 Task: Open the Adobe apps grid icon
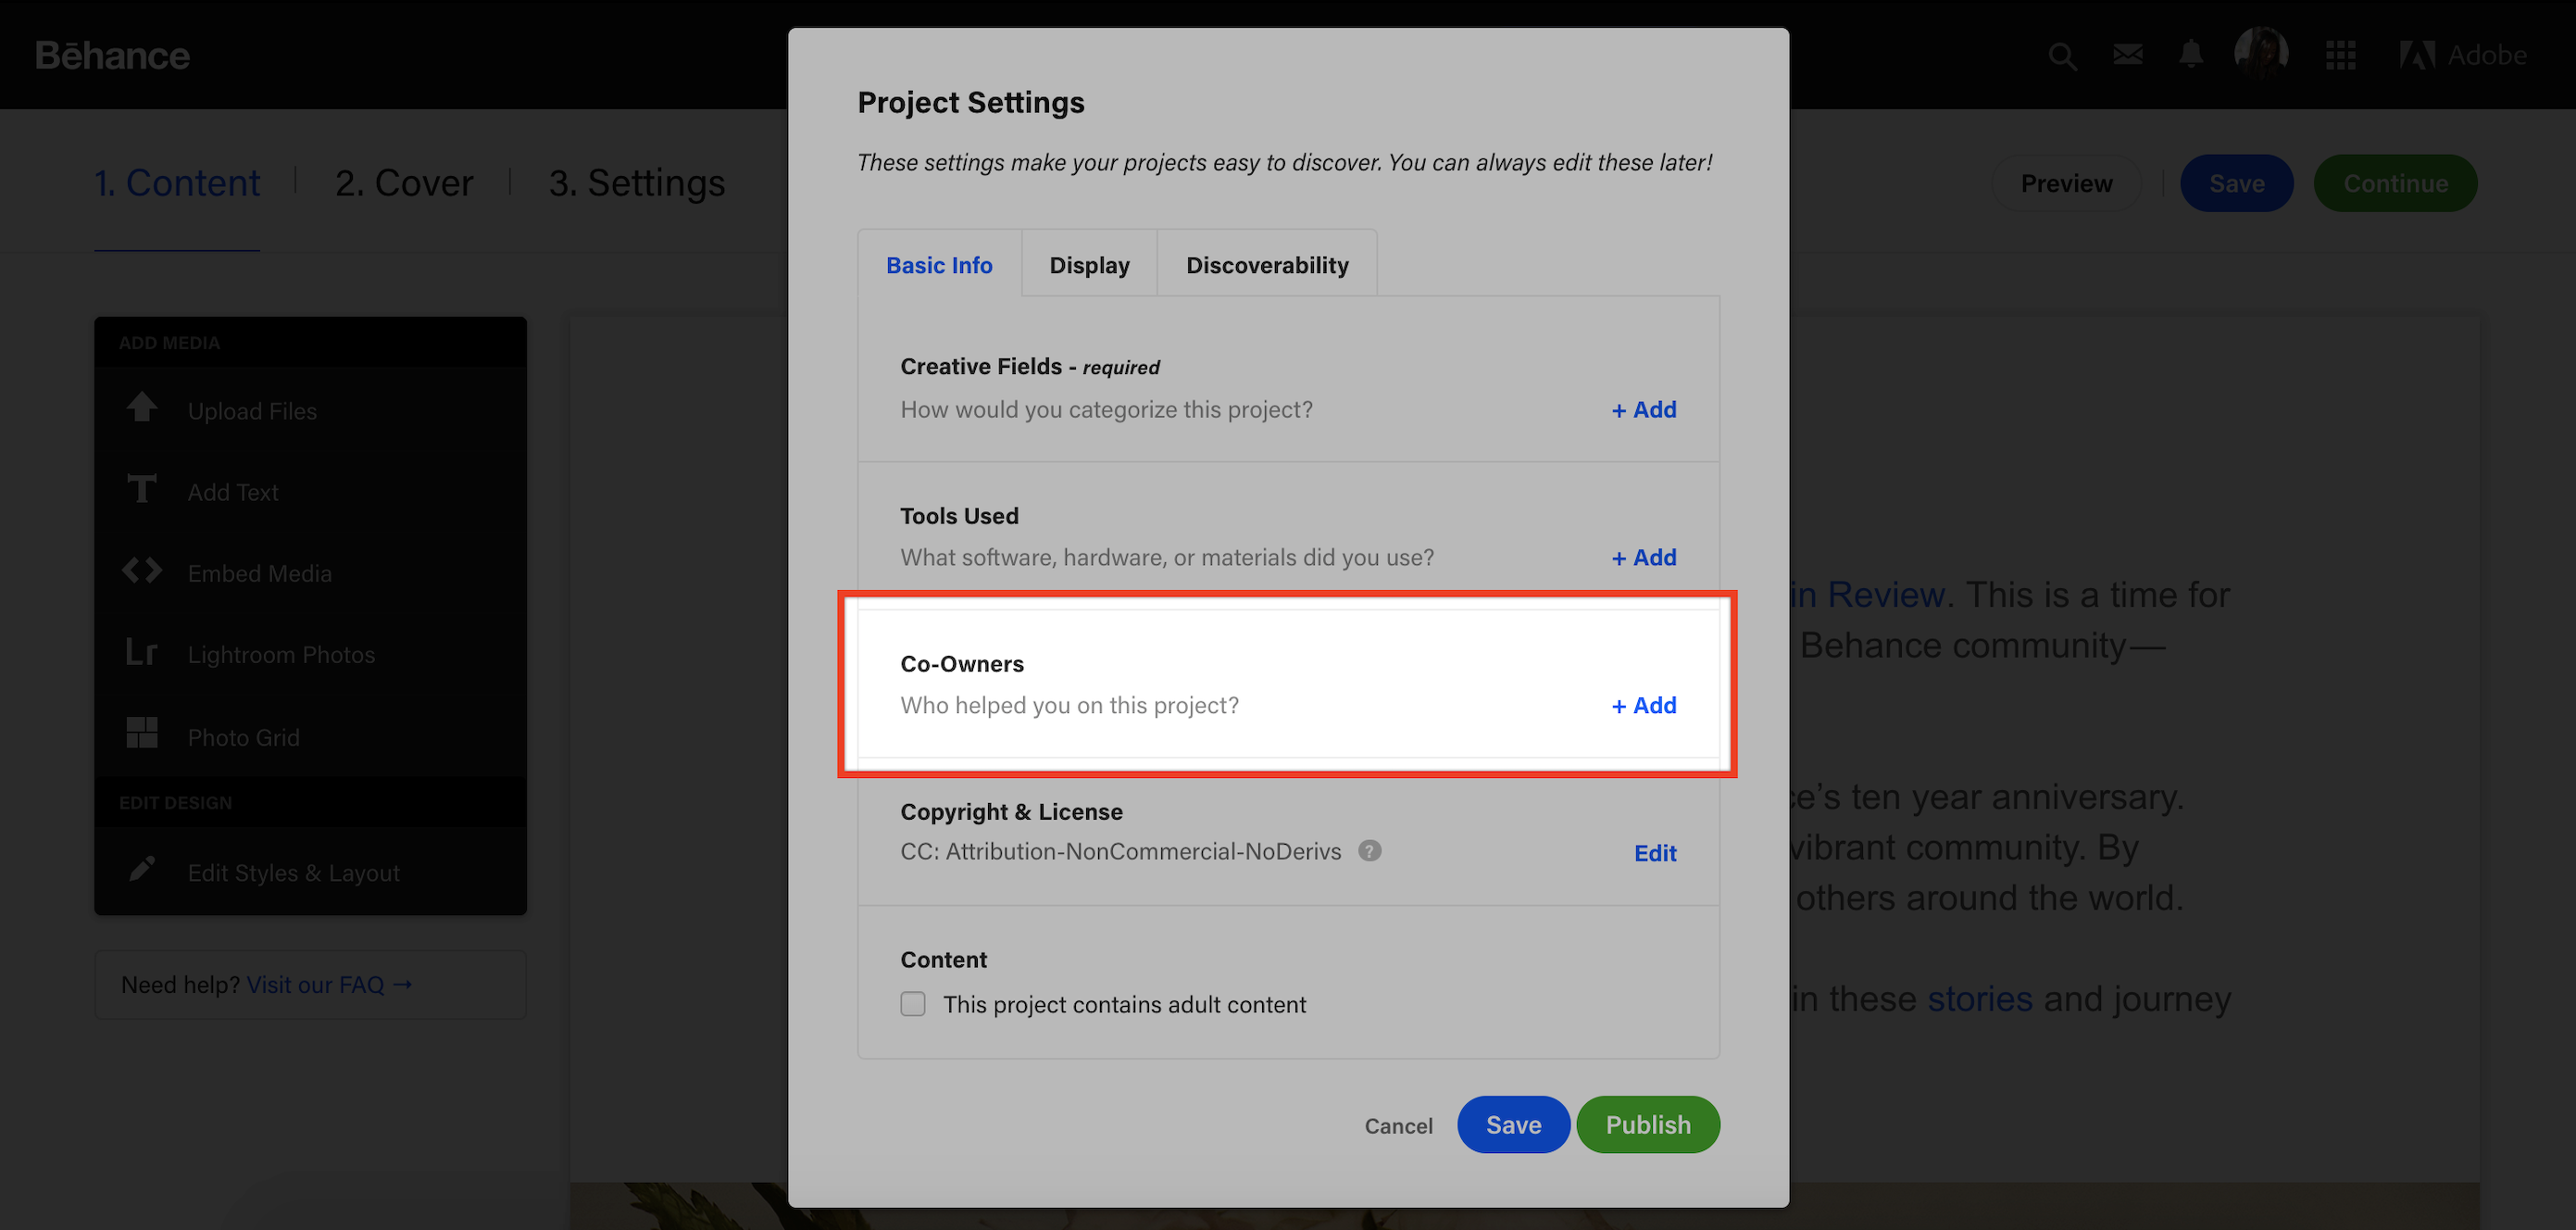click(x=2340, y=55)
